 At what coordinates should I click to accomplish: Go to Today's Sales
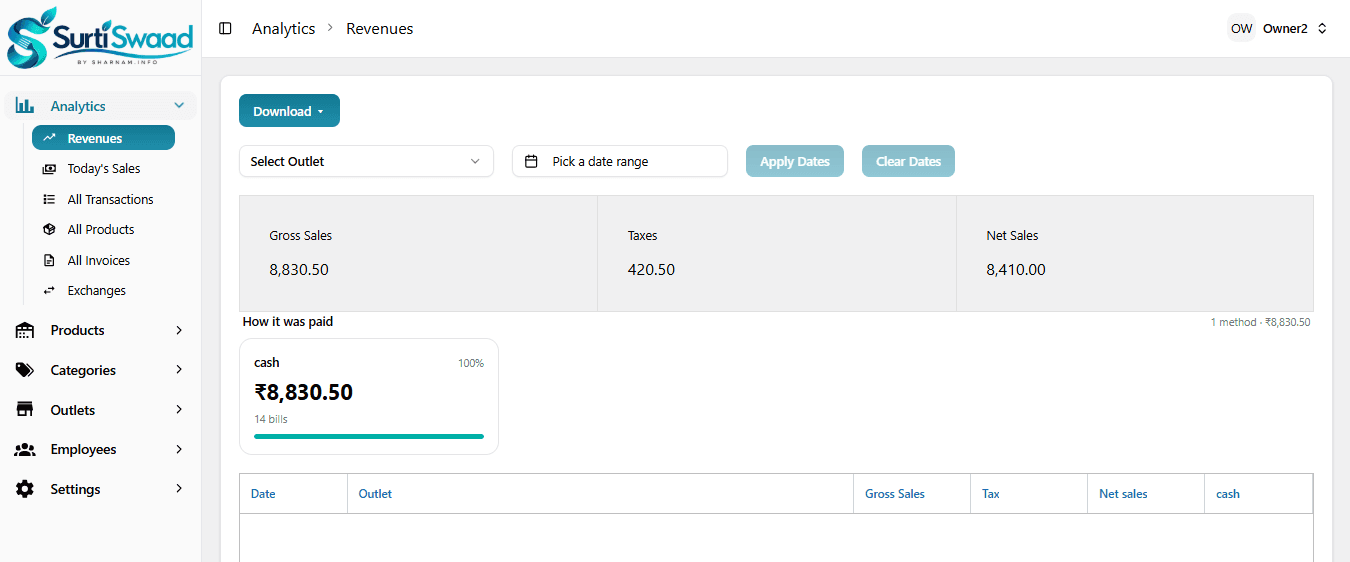103,169
